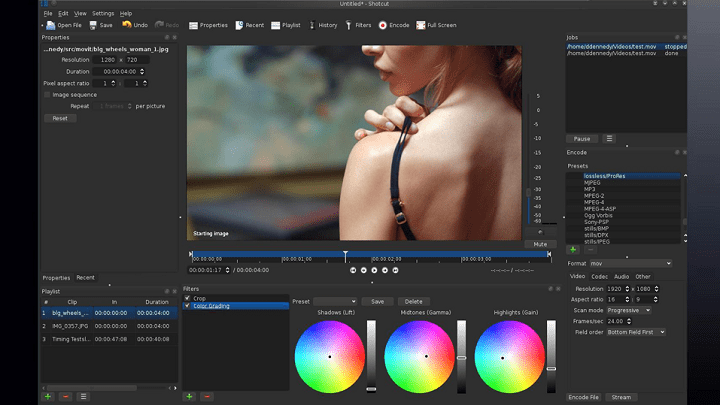Click the Mute button

click(x=539, y=243)
